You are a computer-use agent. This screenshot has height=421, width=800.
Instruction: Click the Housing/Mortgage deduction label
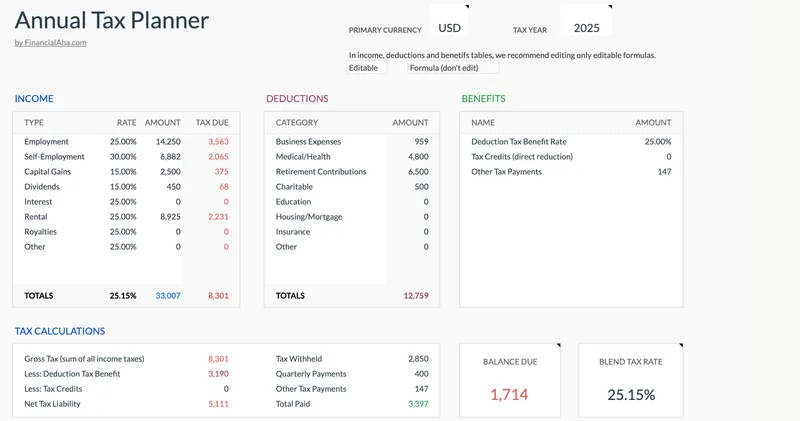309,217
